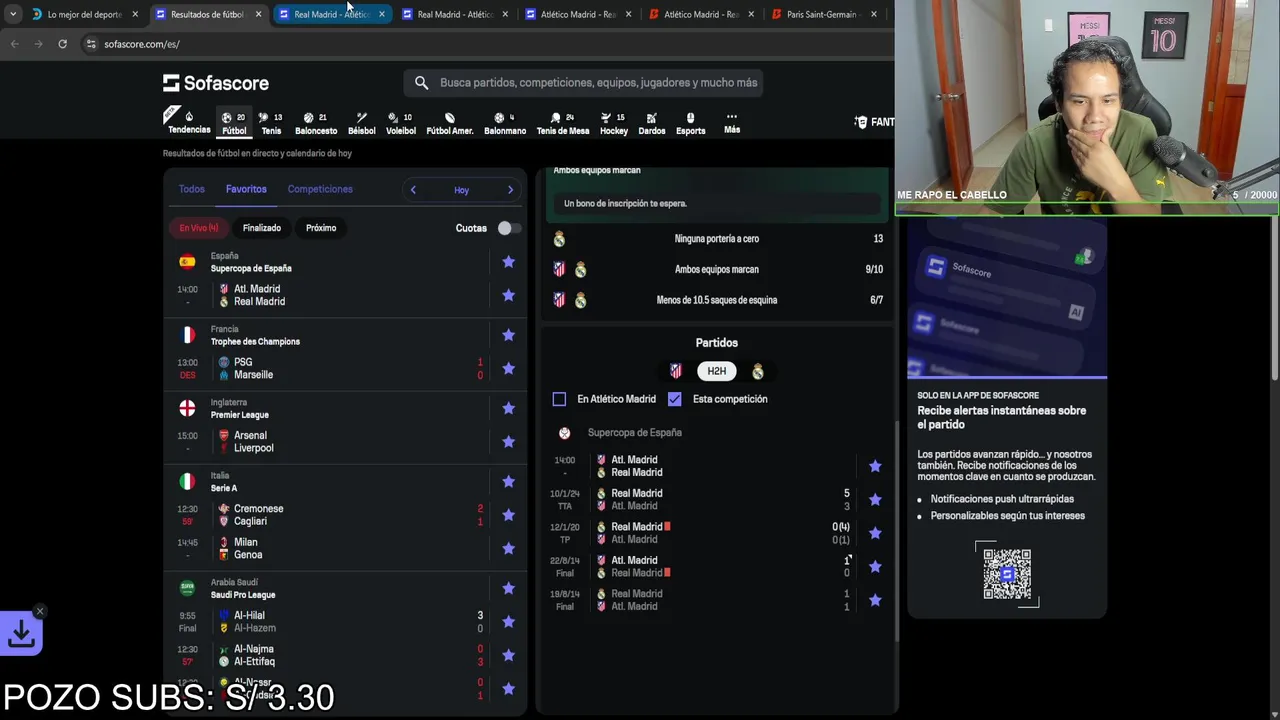The image size is (1280, 720).
Task: Click the search magnifier icon
Action: click(x=421, y=83)
